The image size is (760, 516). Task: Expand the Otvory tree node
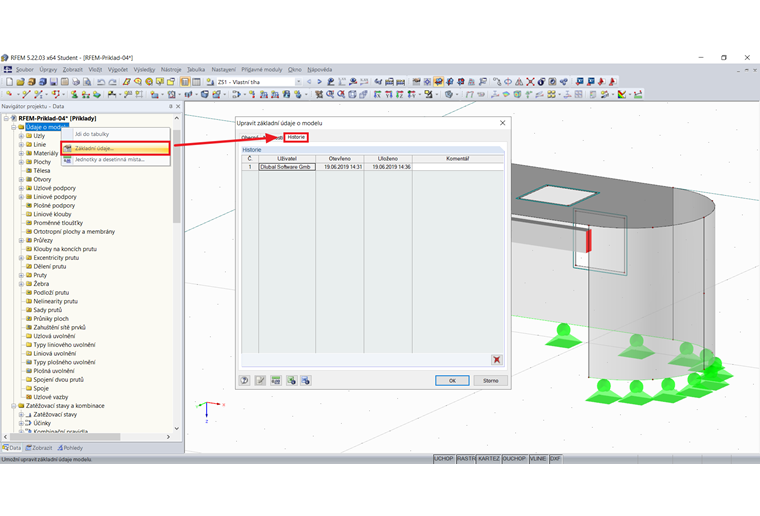pos(21,180)
